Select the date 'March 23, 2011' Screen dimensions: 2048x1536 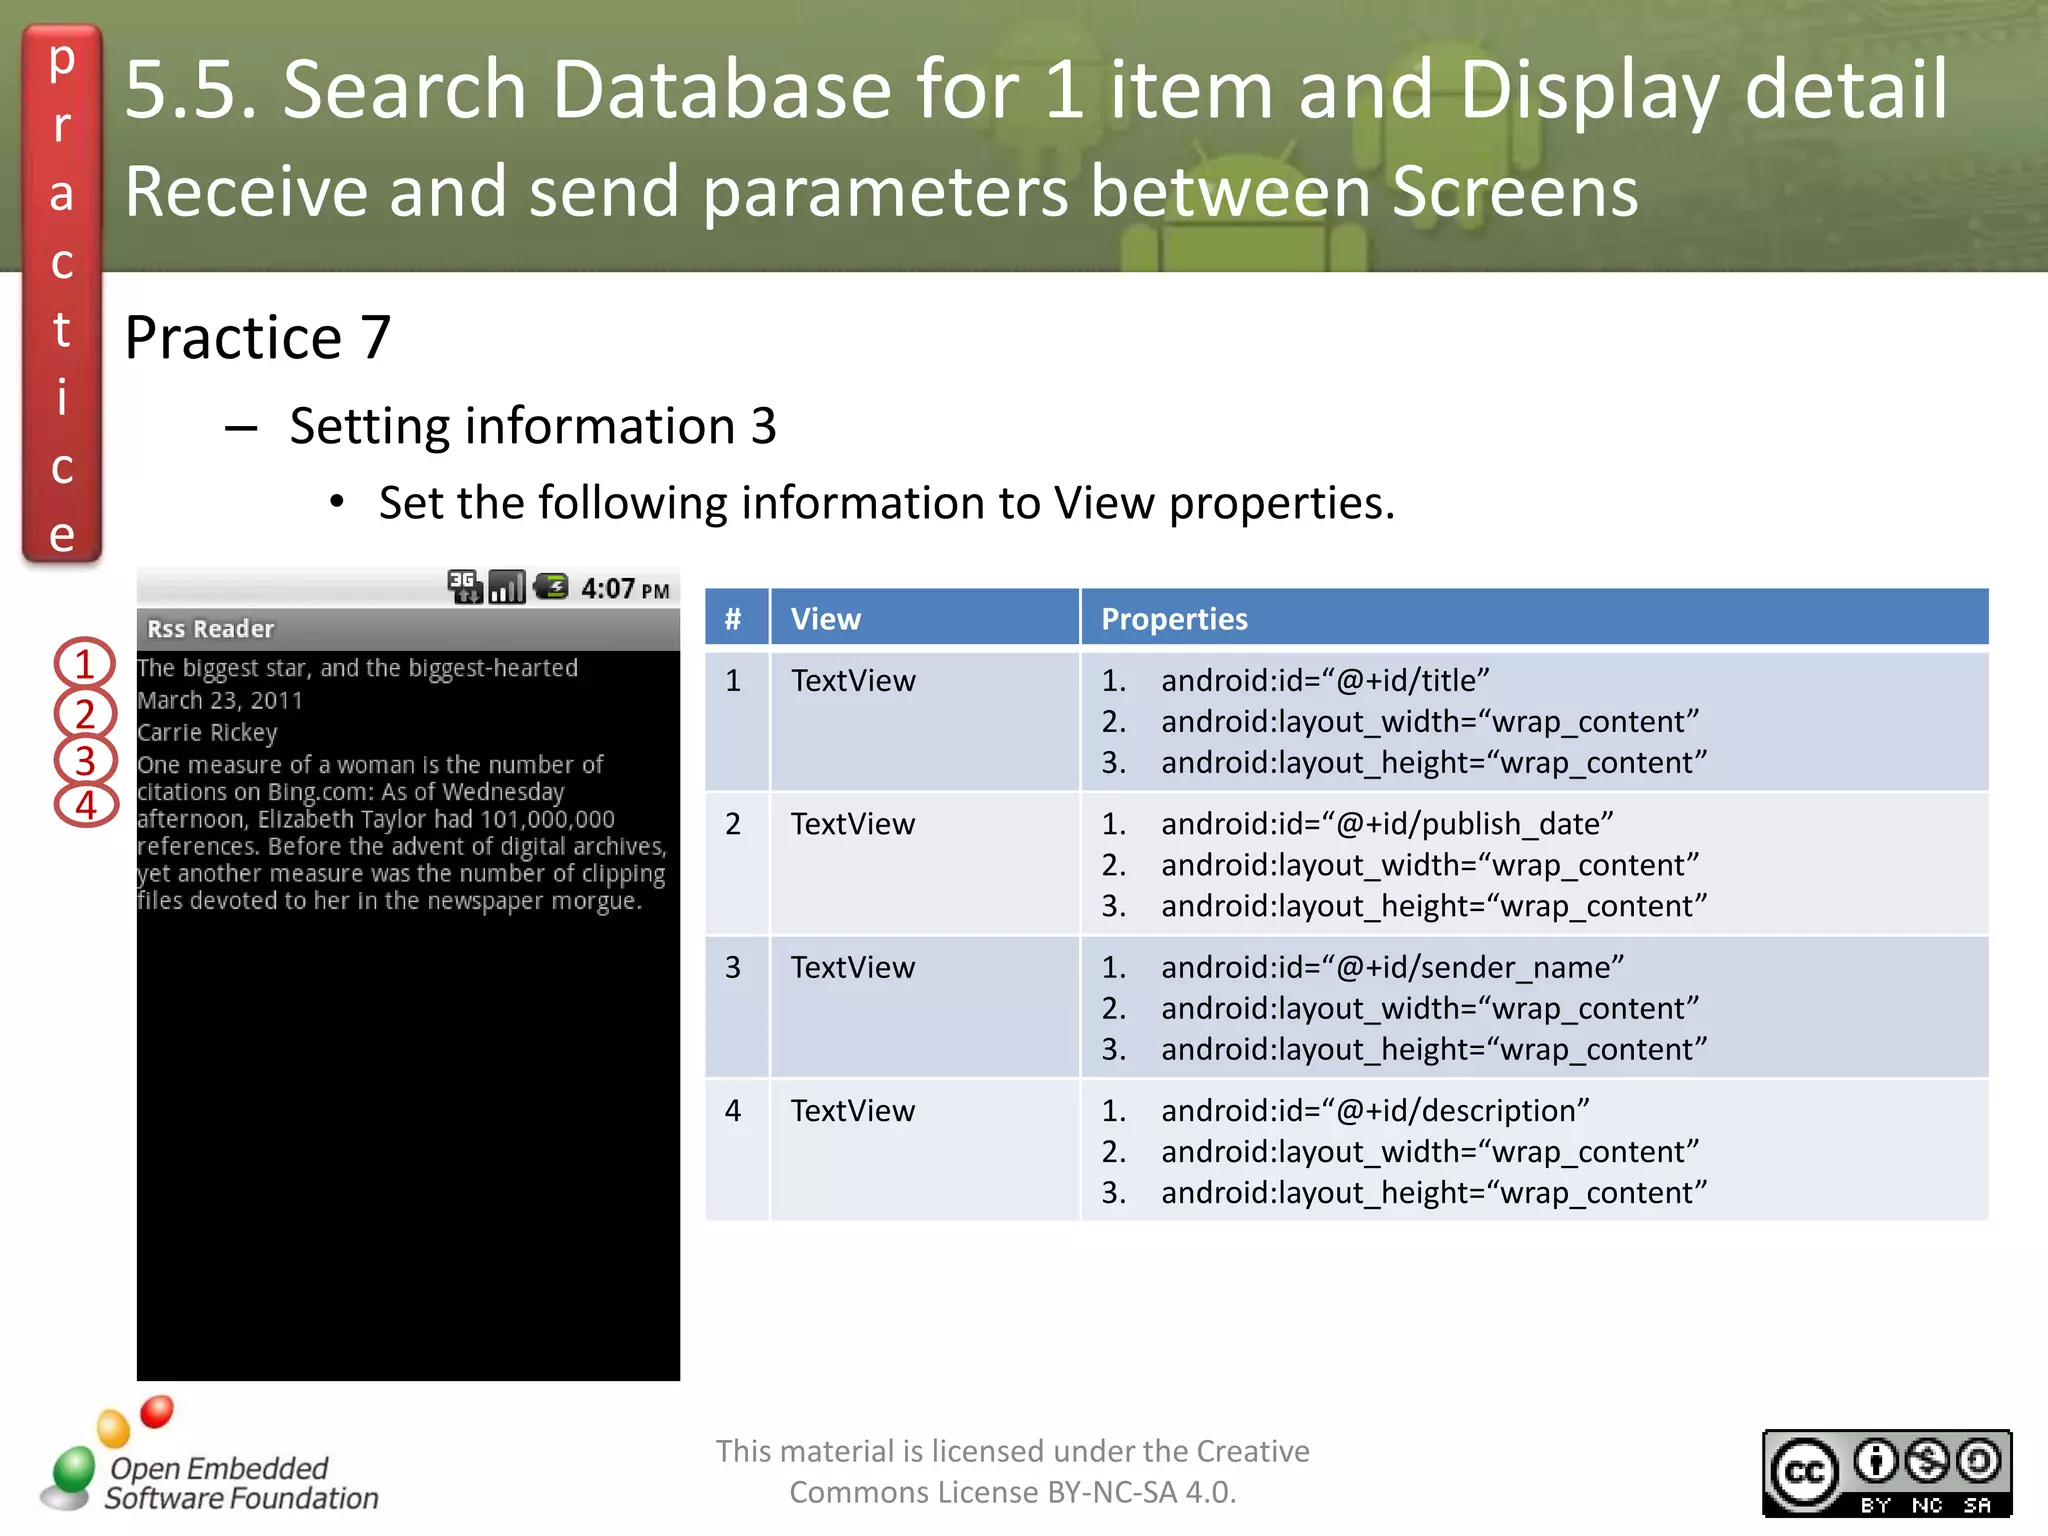(x=220, y=700)
